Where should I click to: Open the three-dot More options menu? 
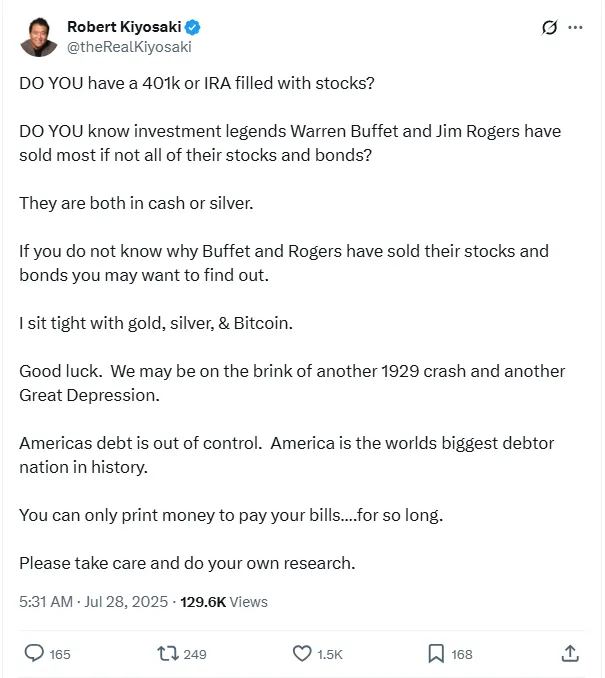pyautogui.click(x=575, y=28)
